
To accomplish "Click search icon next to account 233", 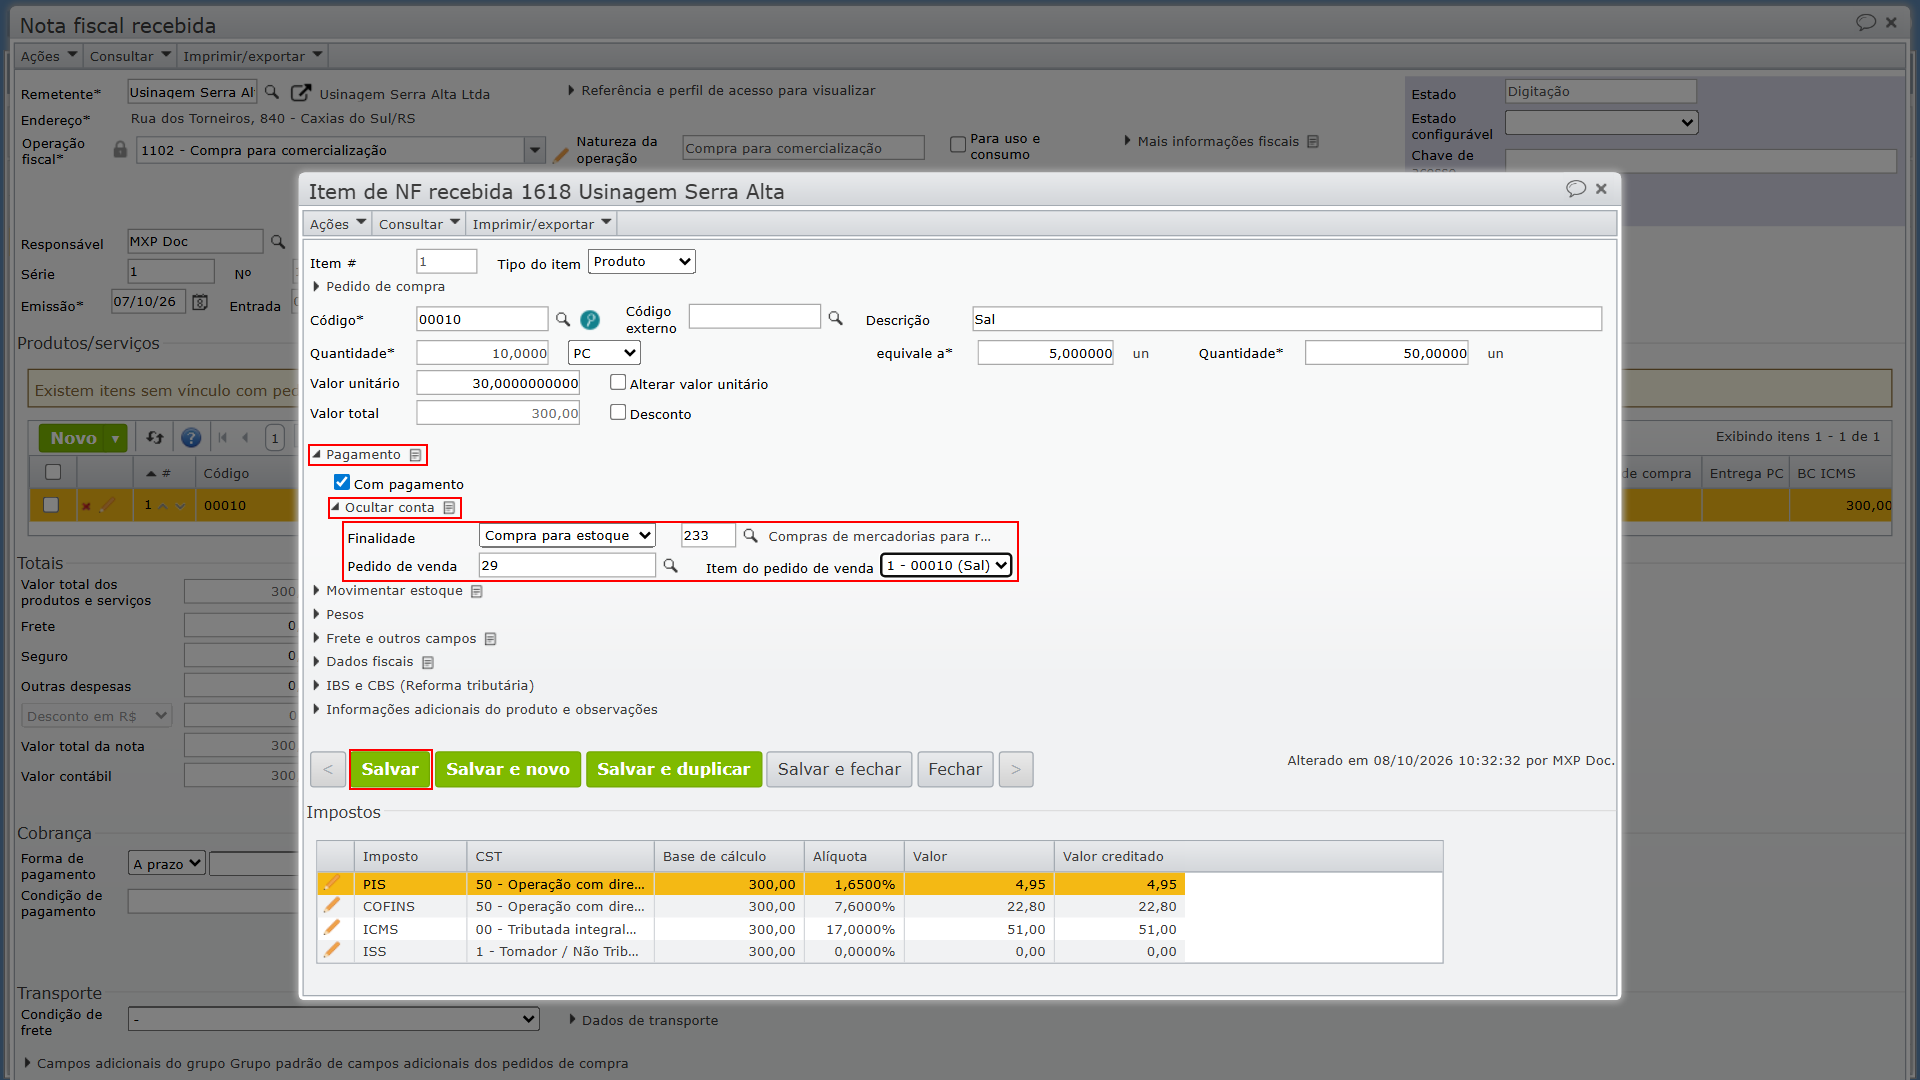I will 751,536.
